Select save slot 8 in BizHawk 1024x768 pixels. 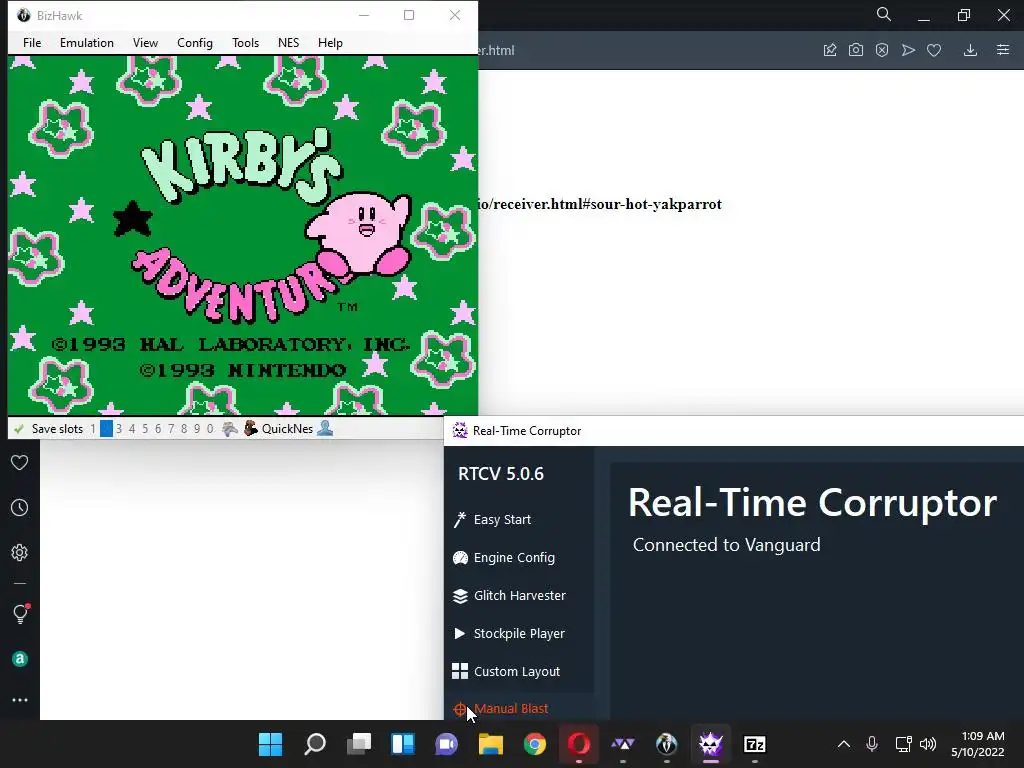tap(184, 429)
